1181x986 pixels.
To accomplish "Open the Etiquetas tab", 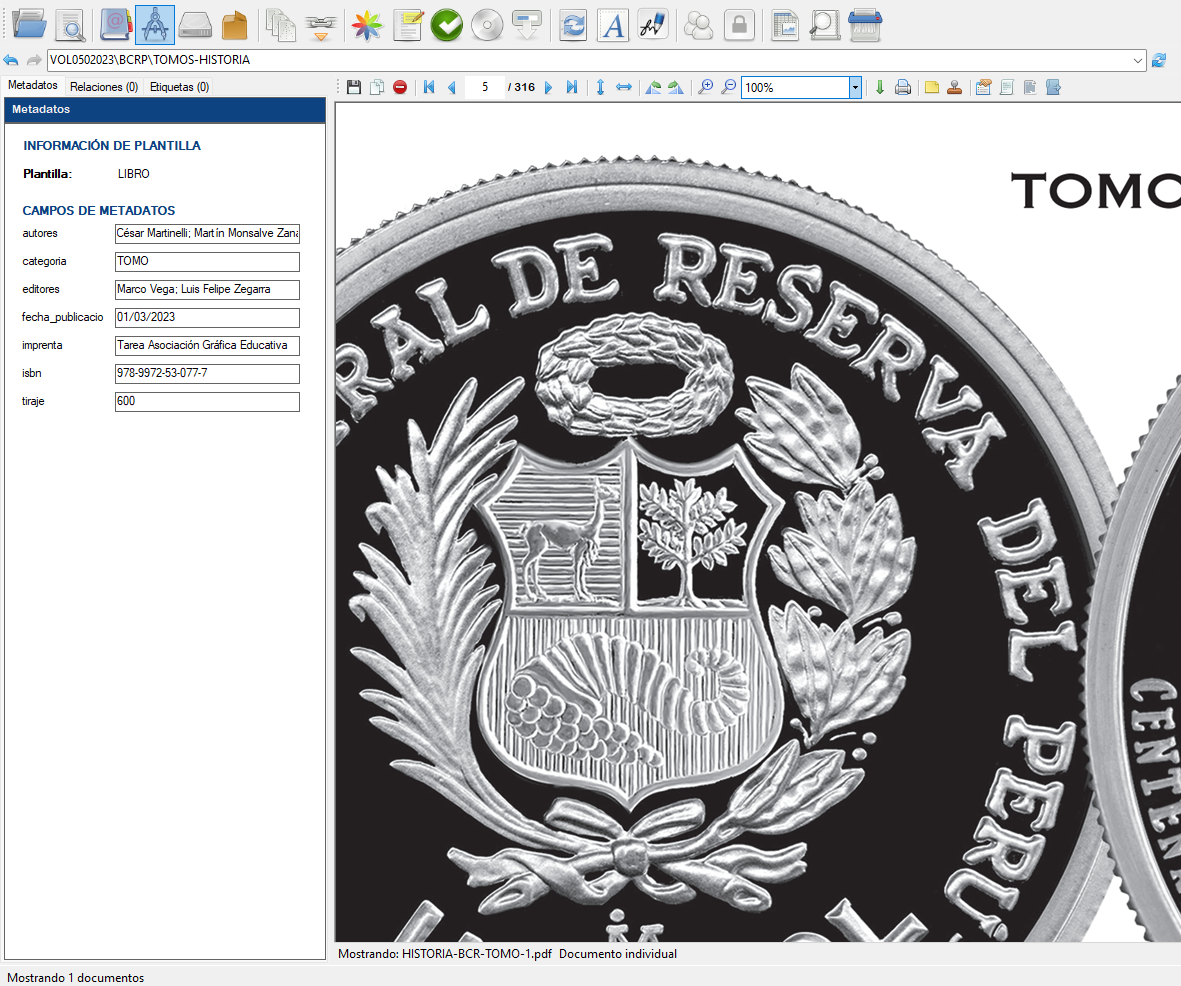I will (x=179, y=87).
